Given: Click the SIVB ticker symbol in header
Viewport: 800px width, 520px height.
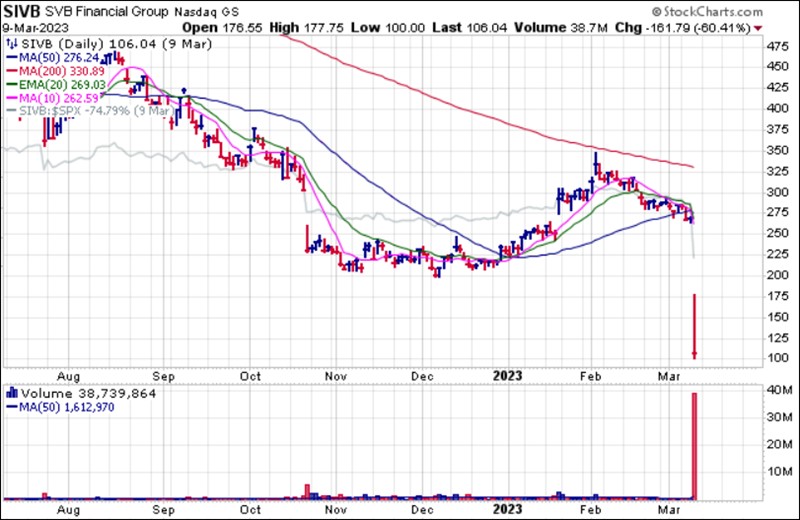Looking at the screenshot, I should pyautogui.click(x=22, y=11).
